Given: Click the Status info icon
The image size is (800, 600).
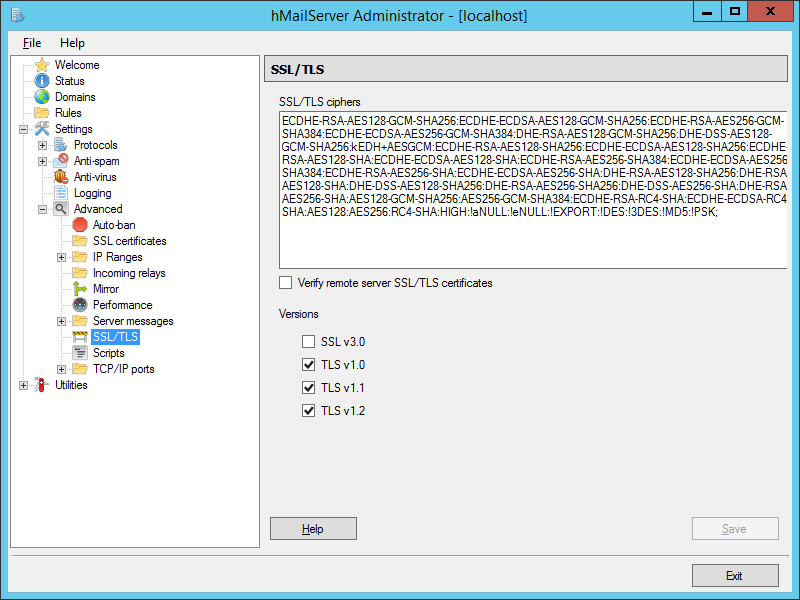Looking at the screenshot, I should click(42, 81).
